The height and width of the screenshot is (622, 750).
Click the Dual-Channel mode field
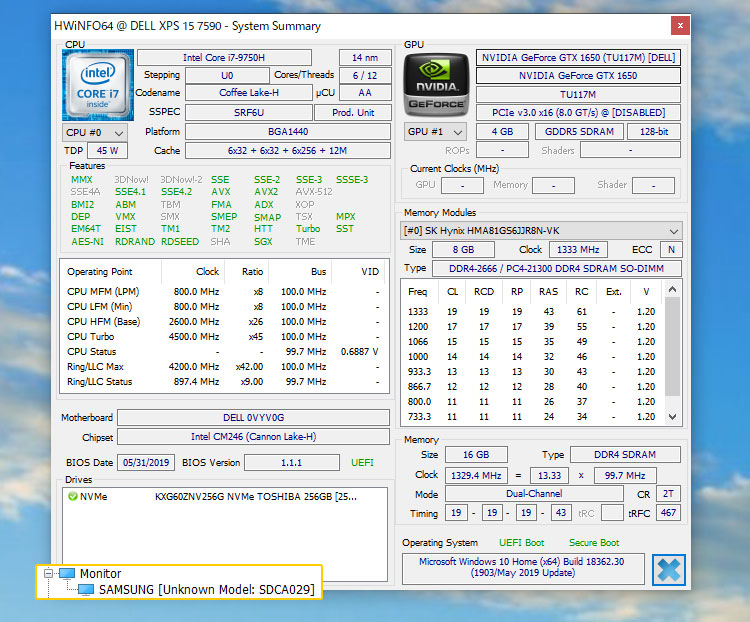pyautogui.click(x=534, y=493)
